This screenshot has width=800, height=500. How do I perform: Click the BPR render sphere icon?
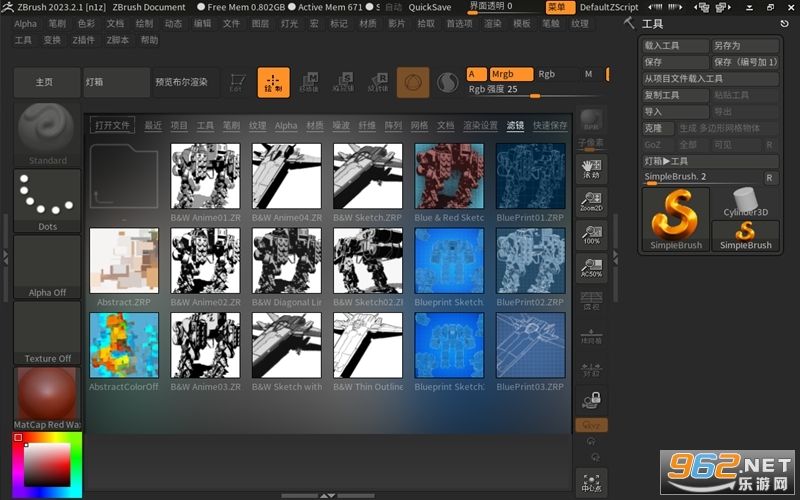pyautogui.click(x=591, y=120)
